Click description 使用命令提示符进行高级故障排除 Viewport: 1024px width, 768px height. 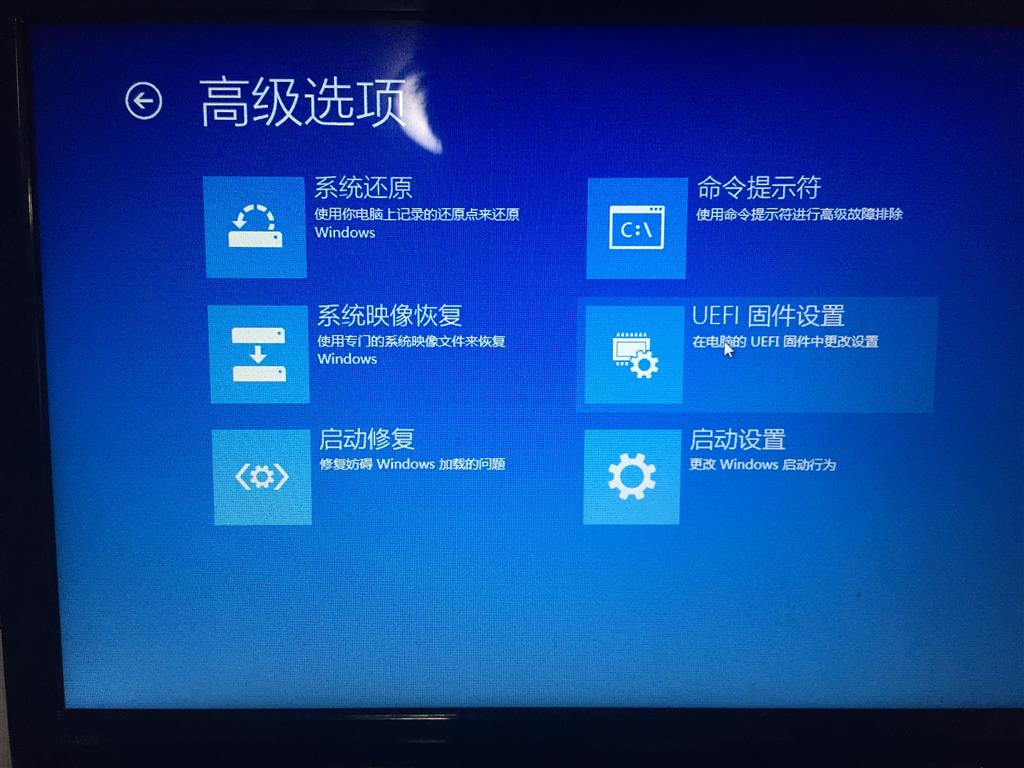799,214
